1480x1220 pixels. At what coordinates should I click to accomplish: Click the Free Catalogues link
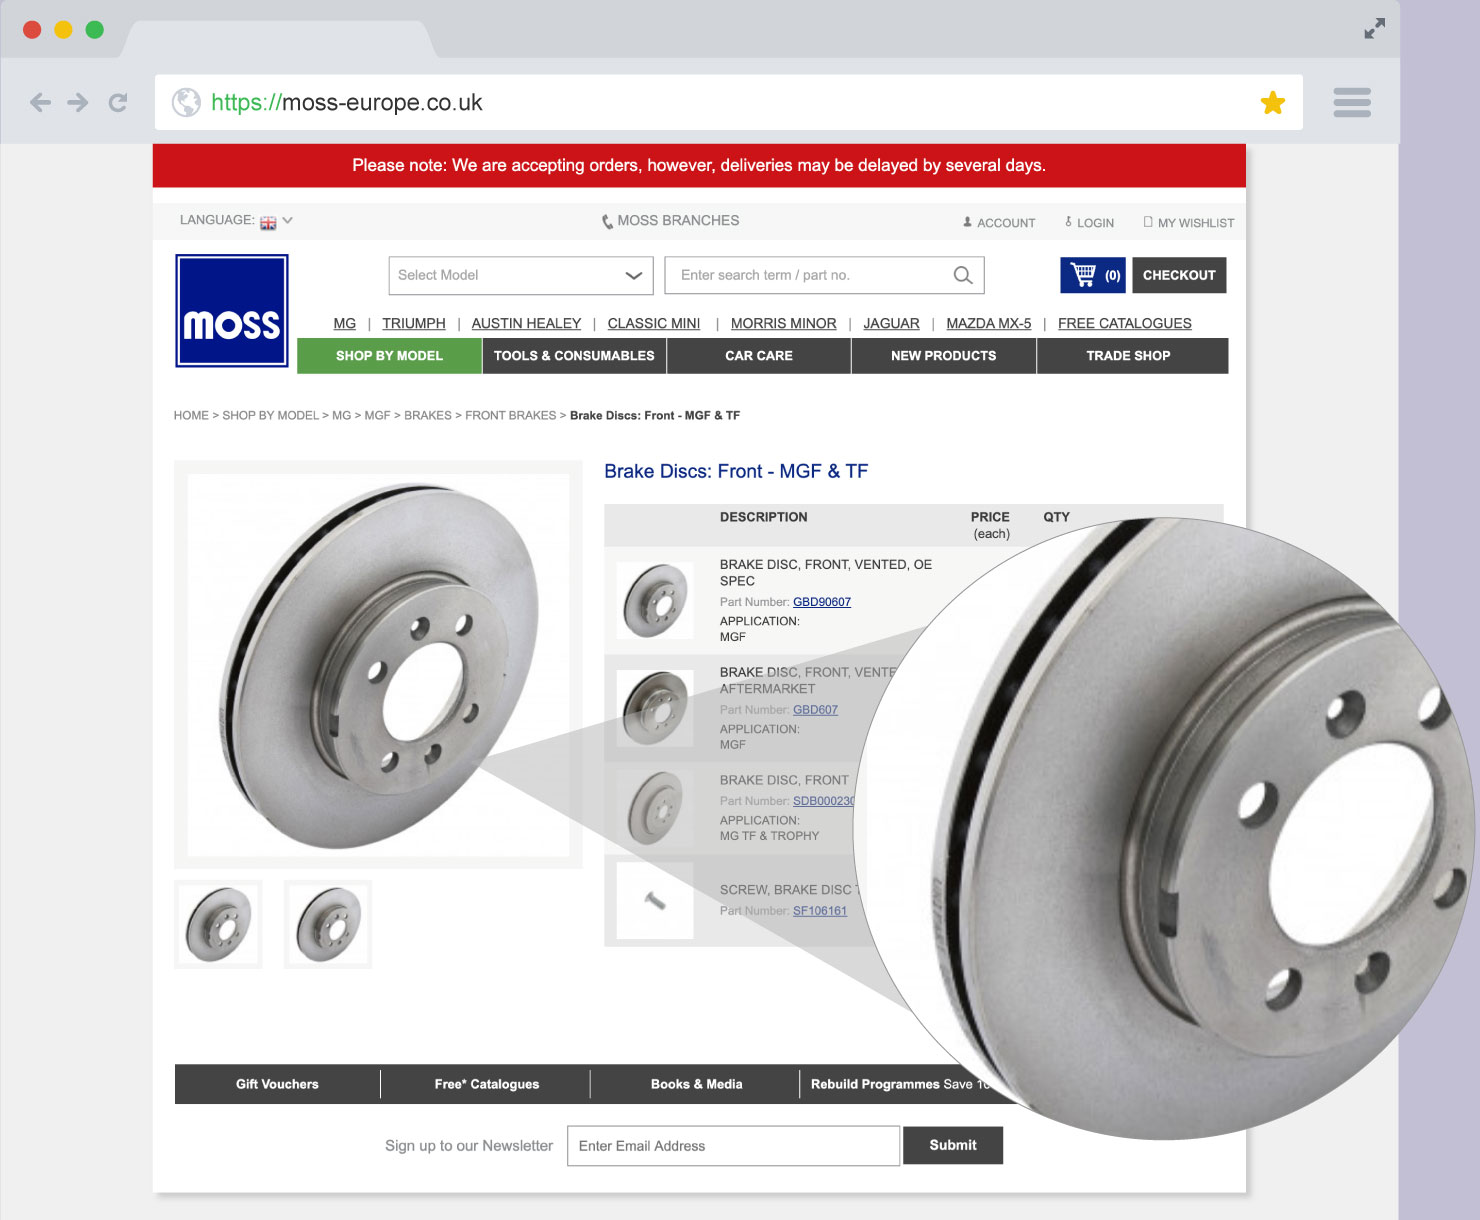pyautogui.click(x=1125, y=323)
